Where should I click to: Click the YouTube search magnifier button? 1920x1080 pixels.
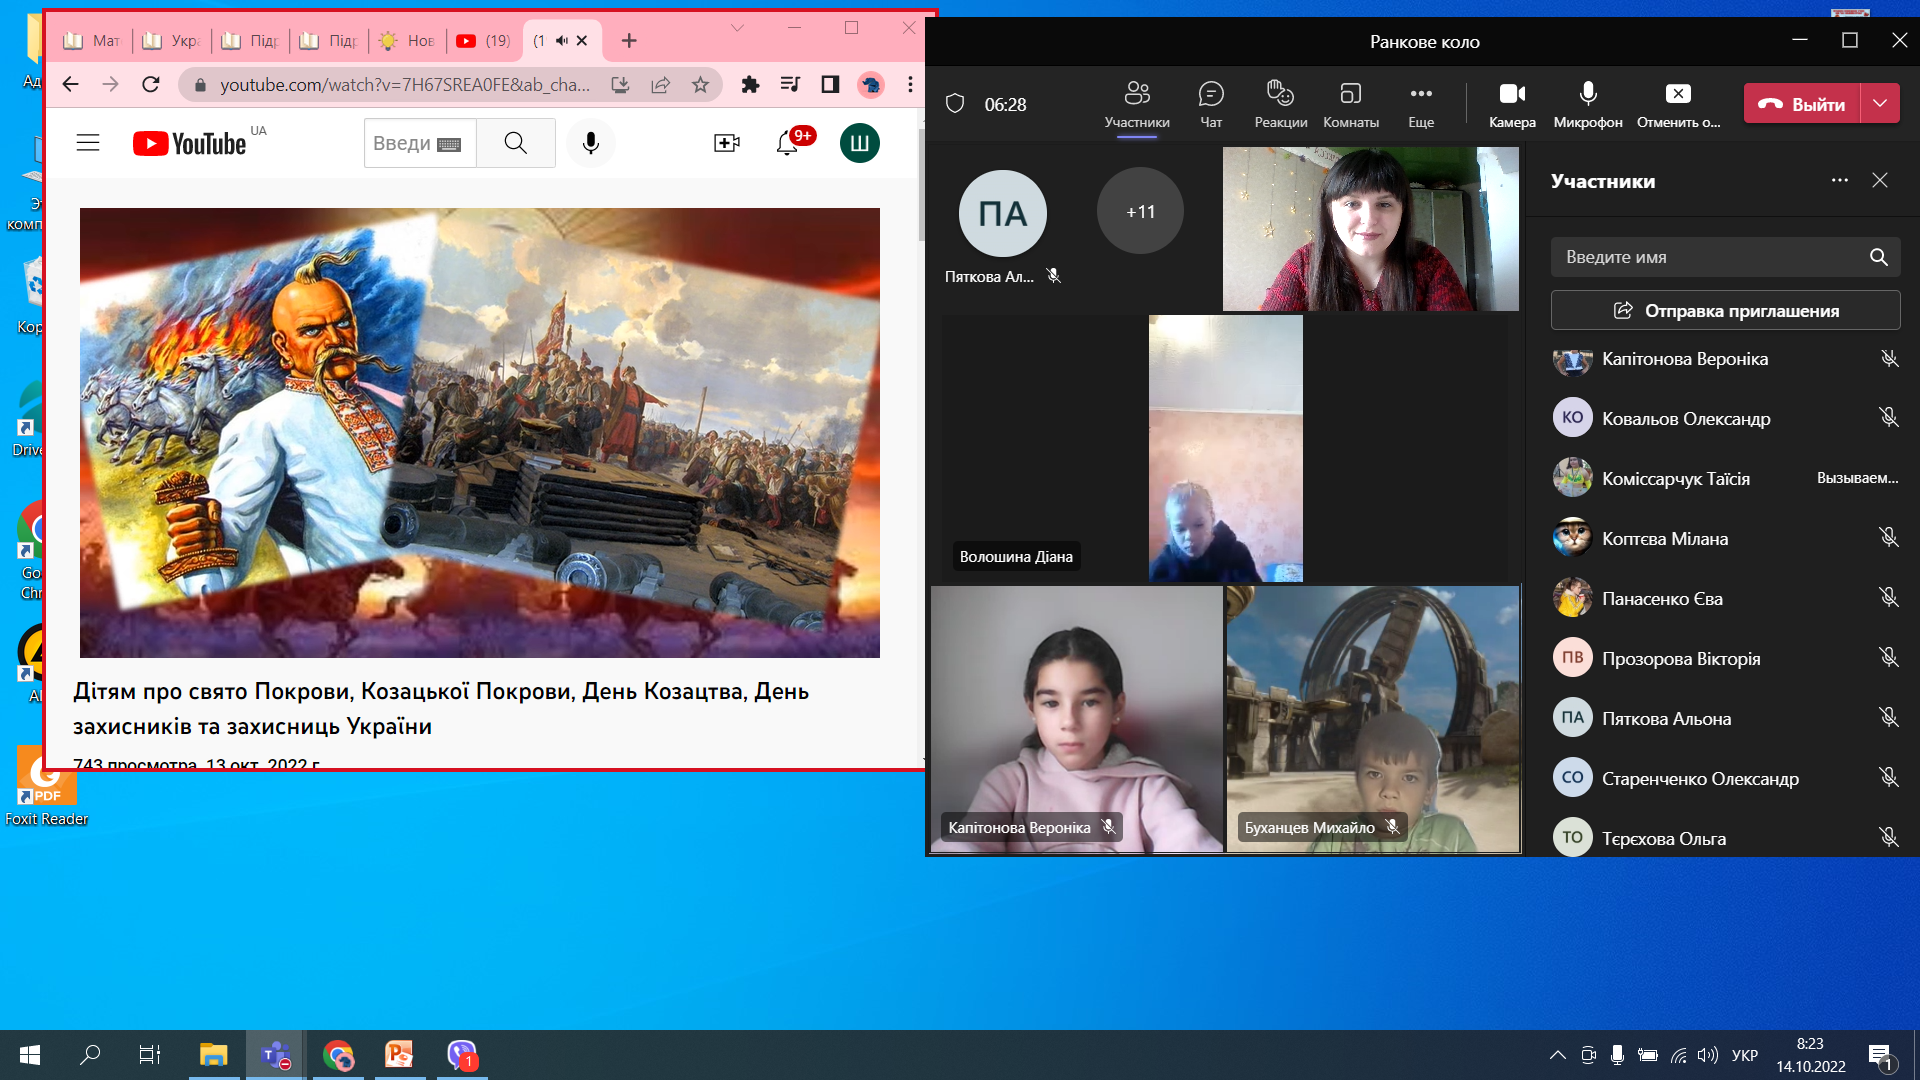516,143
